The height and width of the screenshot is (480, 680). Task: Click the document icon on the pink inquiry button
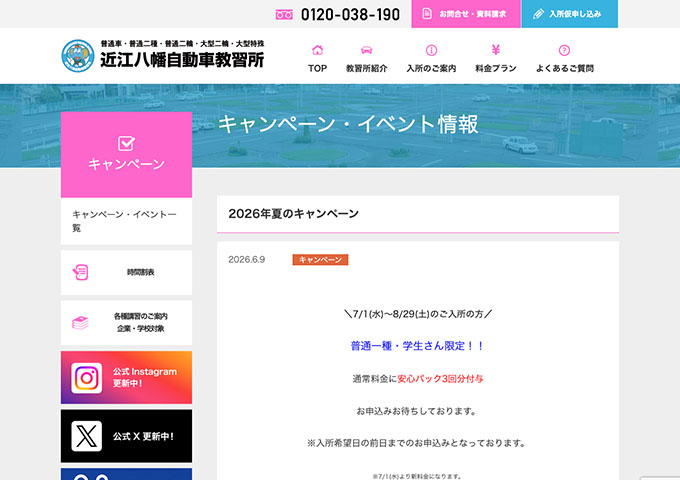coord(427,14)
